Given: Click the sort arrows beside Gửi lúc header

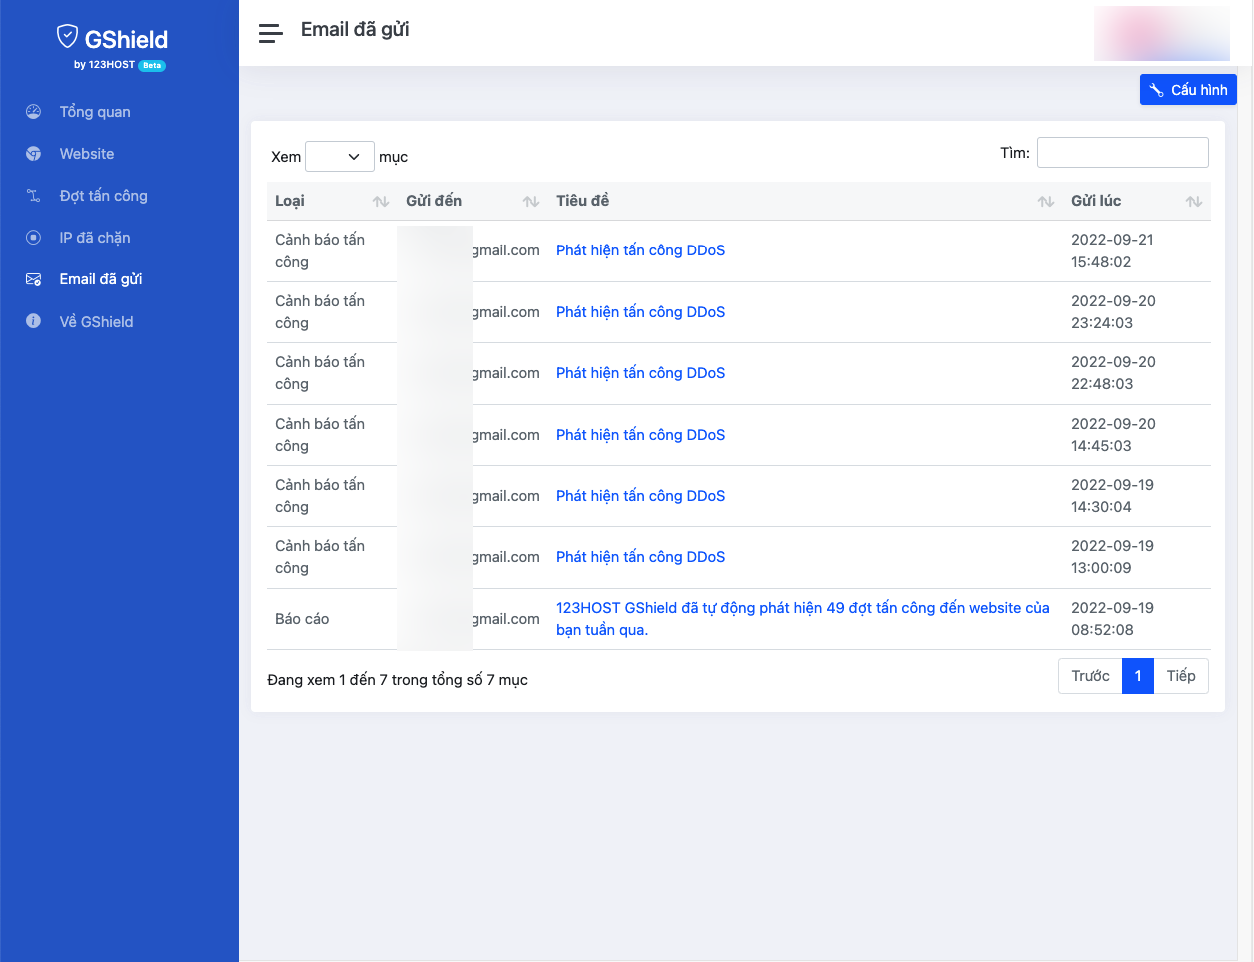Looking at the screenshot, I should (1193, 201).
